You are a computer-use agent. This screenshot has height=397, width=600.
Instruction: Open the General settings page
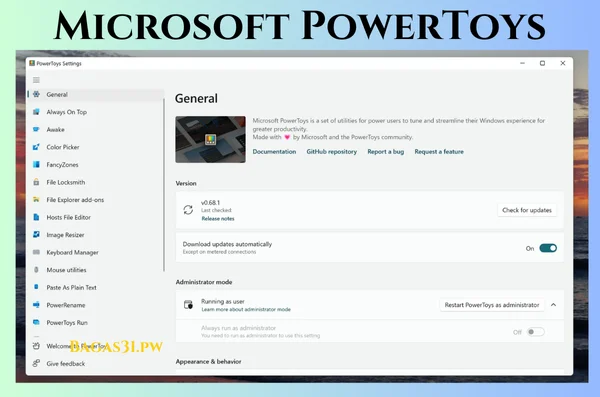(x=96, y=95)
